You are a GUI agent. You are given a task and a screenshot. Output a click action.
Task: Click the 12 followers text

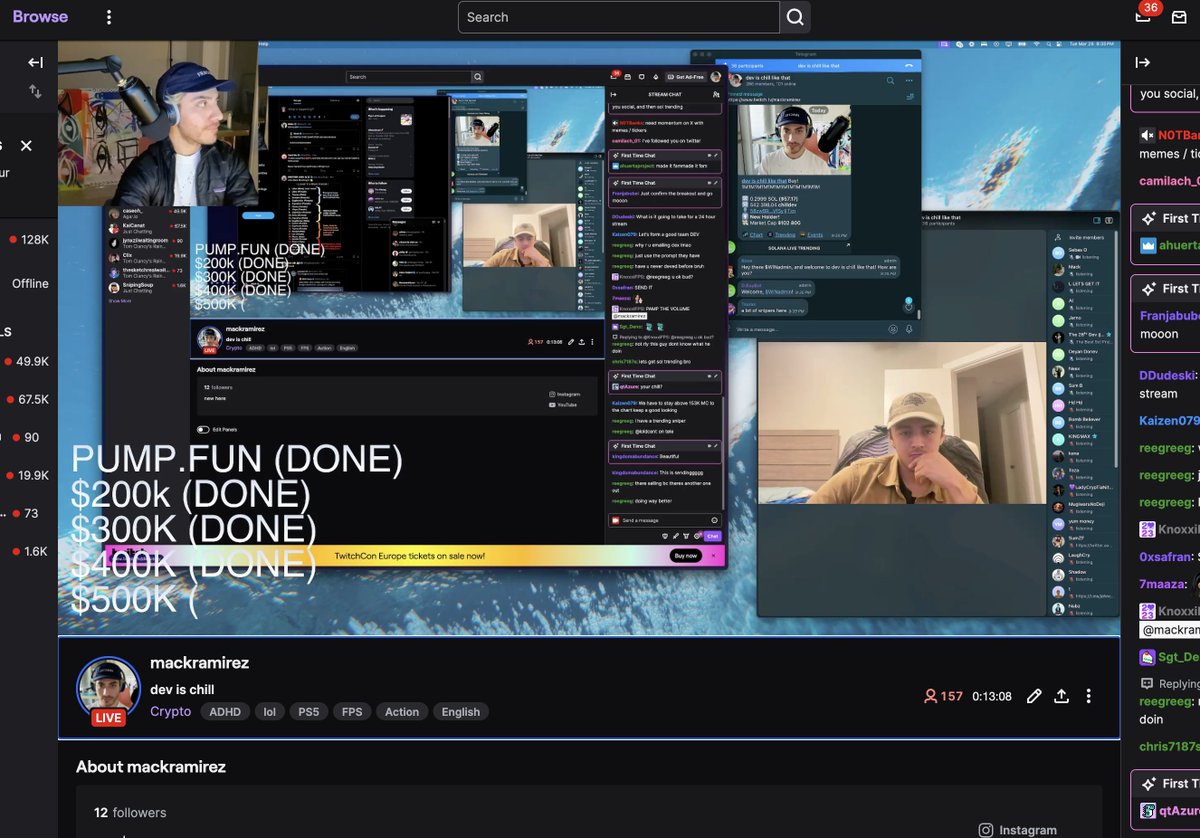pos(130,813)
